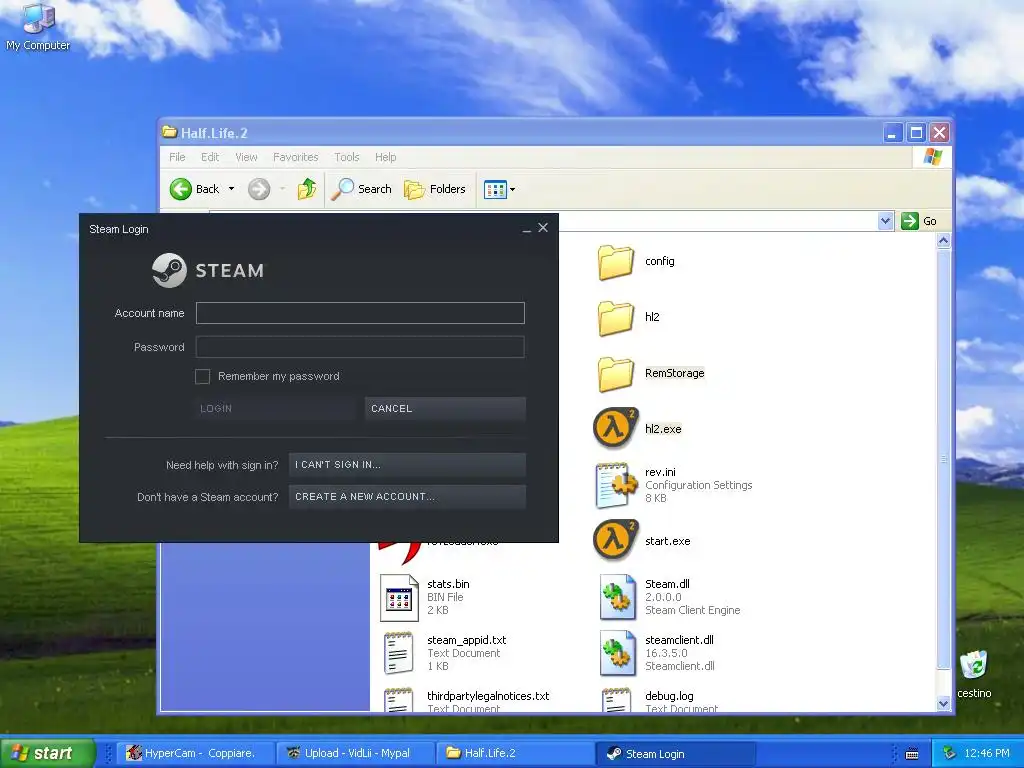Viewport: 1024px width, 768px height.
Task: Switch to HyperCam taskbar button
Action: pos(193,754)
